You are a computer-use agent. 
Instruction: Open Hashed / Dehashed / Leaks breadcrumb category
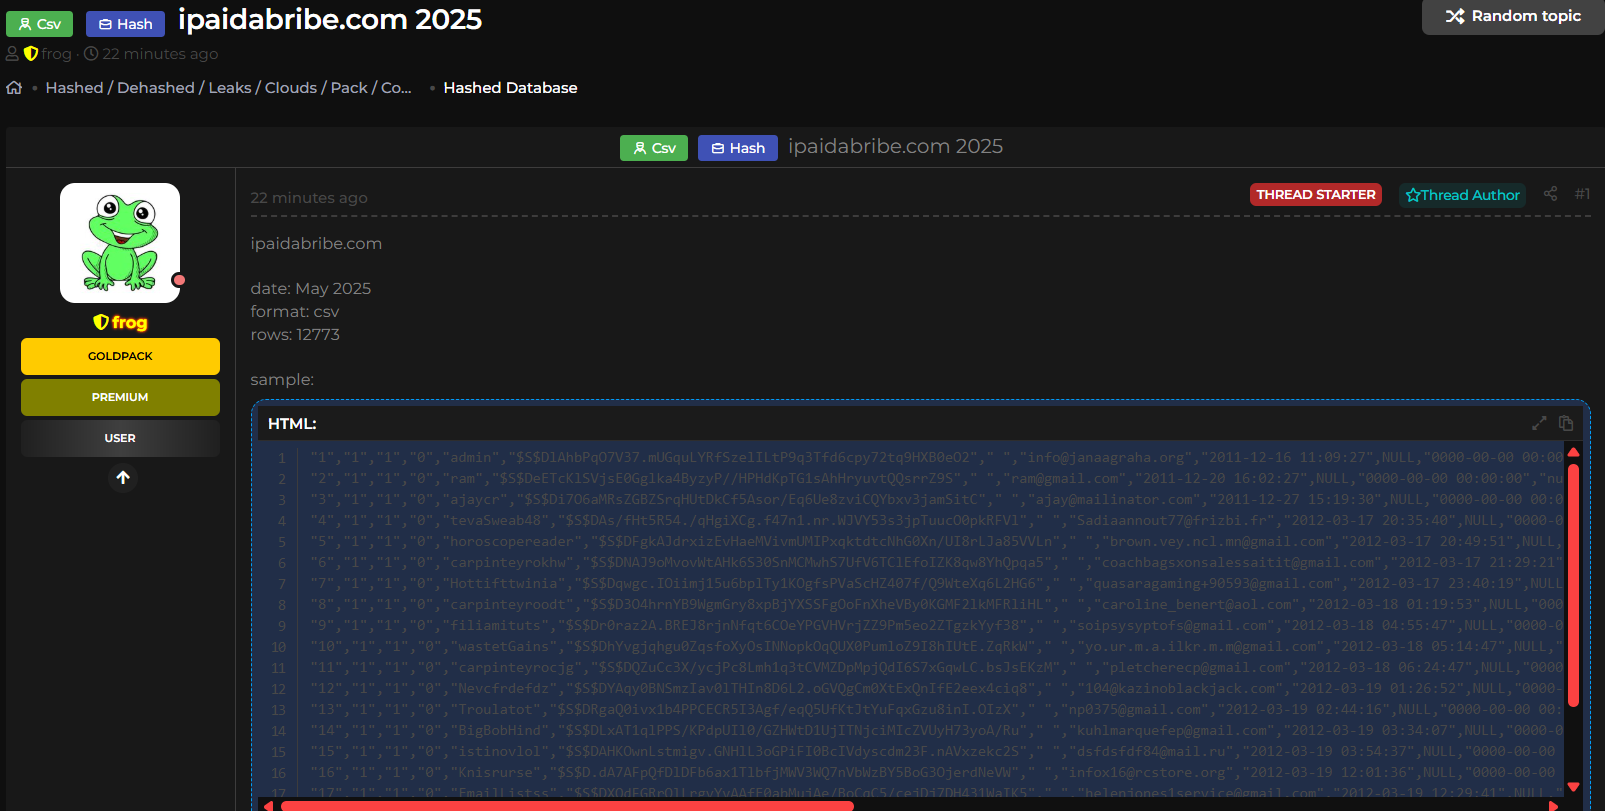point(228,88)
